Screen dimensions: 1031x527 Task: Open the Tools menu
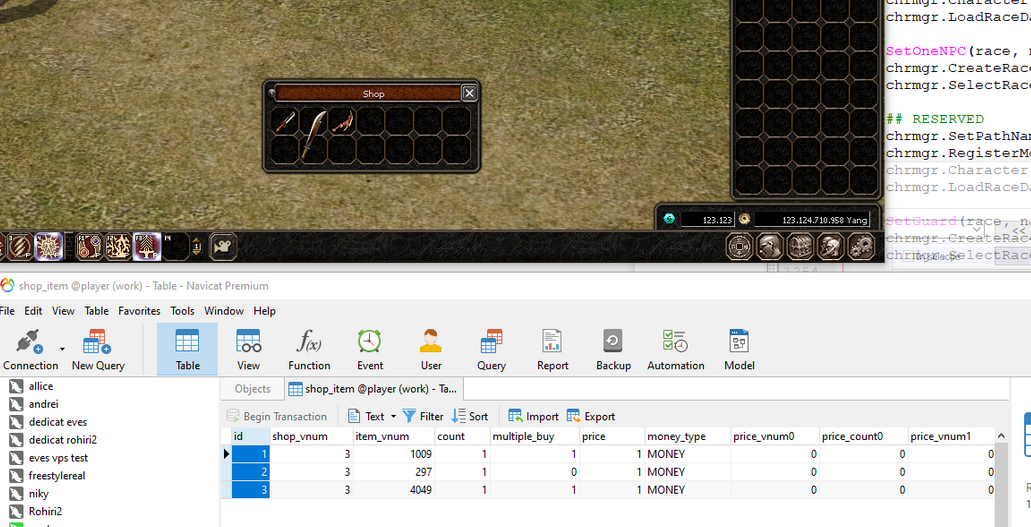[x=182, y=311]
